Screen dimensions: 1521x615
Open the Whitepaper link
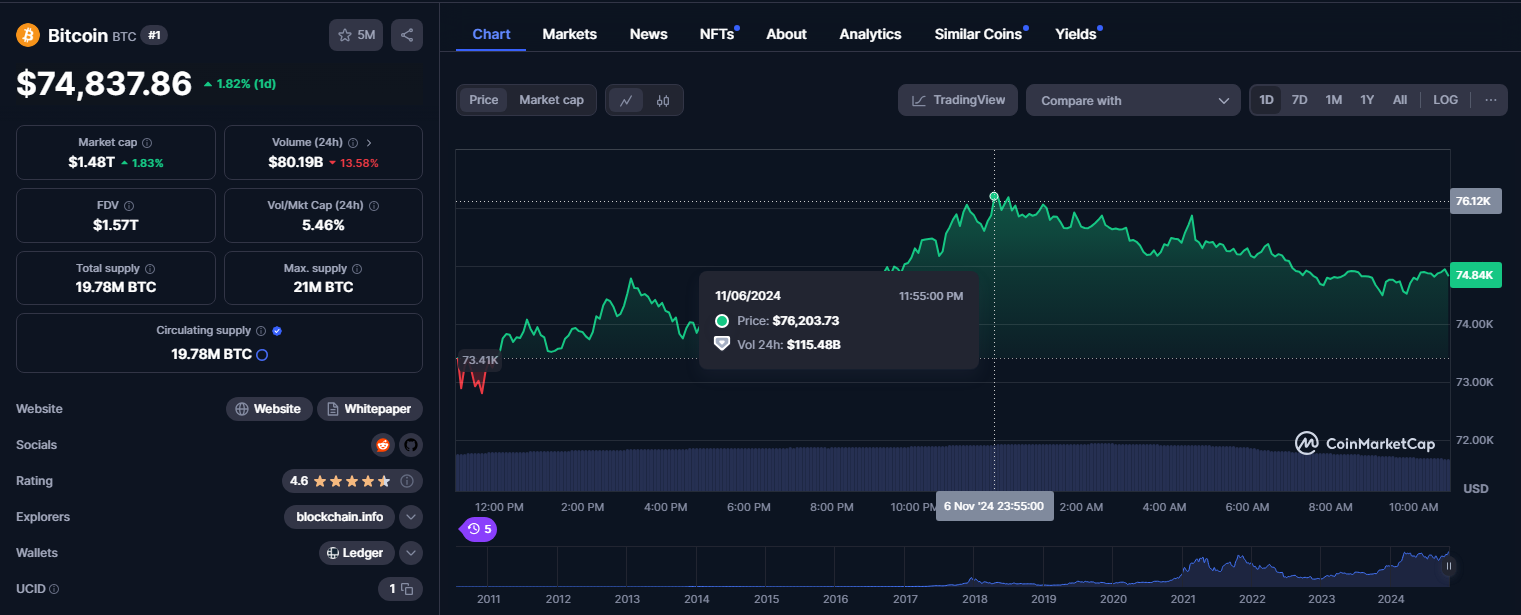point(370,409)
